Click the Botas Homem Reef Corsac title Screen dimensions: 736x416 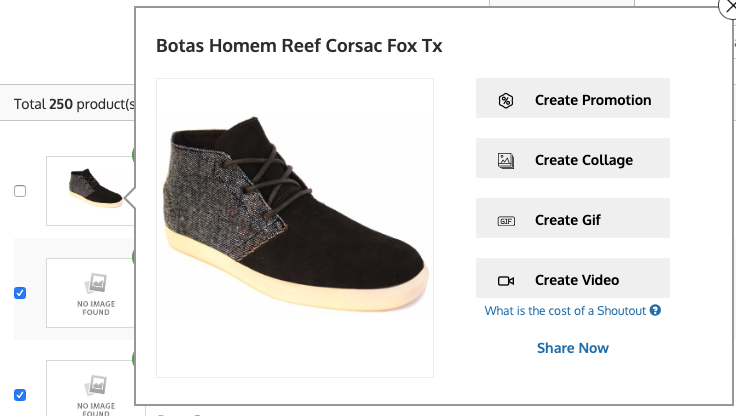(299, 46)
